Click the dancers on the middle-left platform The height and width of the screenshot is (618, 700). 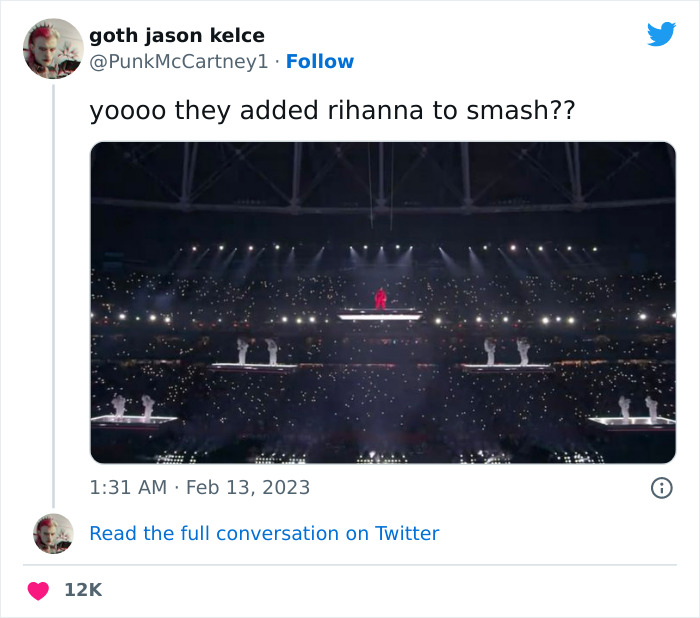tap(255, 351)
